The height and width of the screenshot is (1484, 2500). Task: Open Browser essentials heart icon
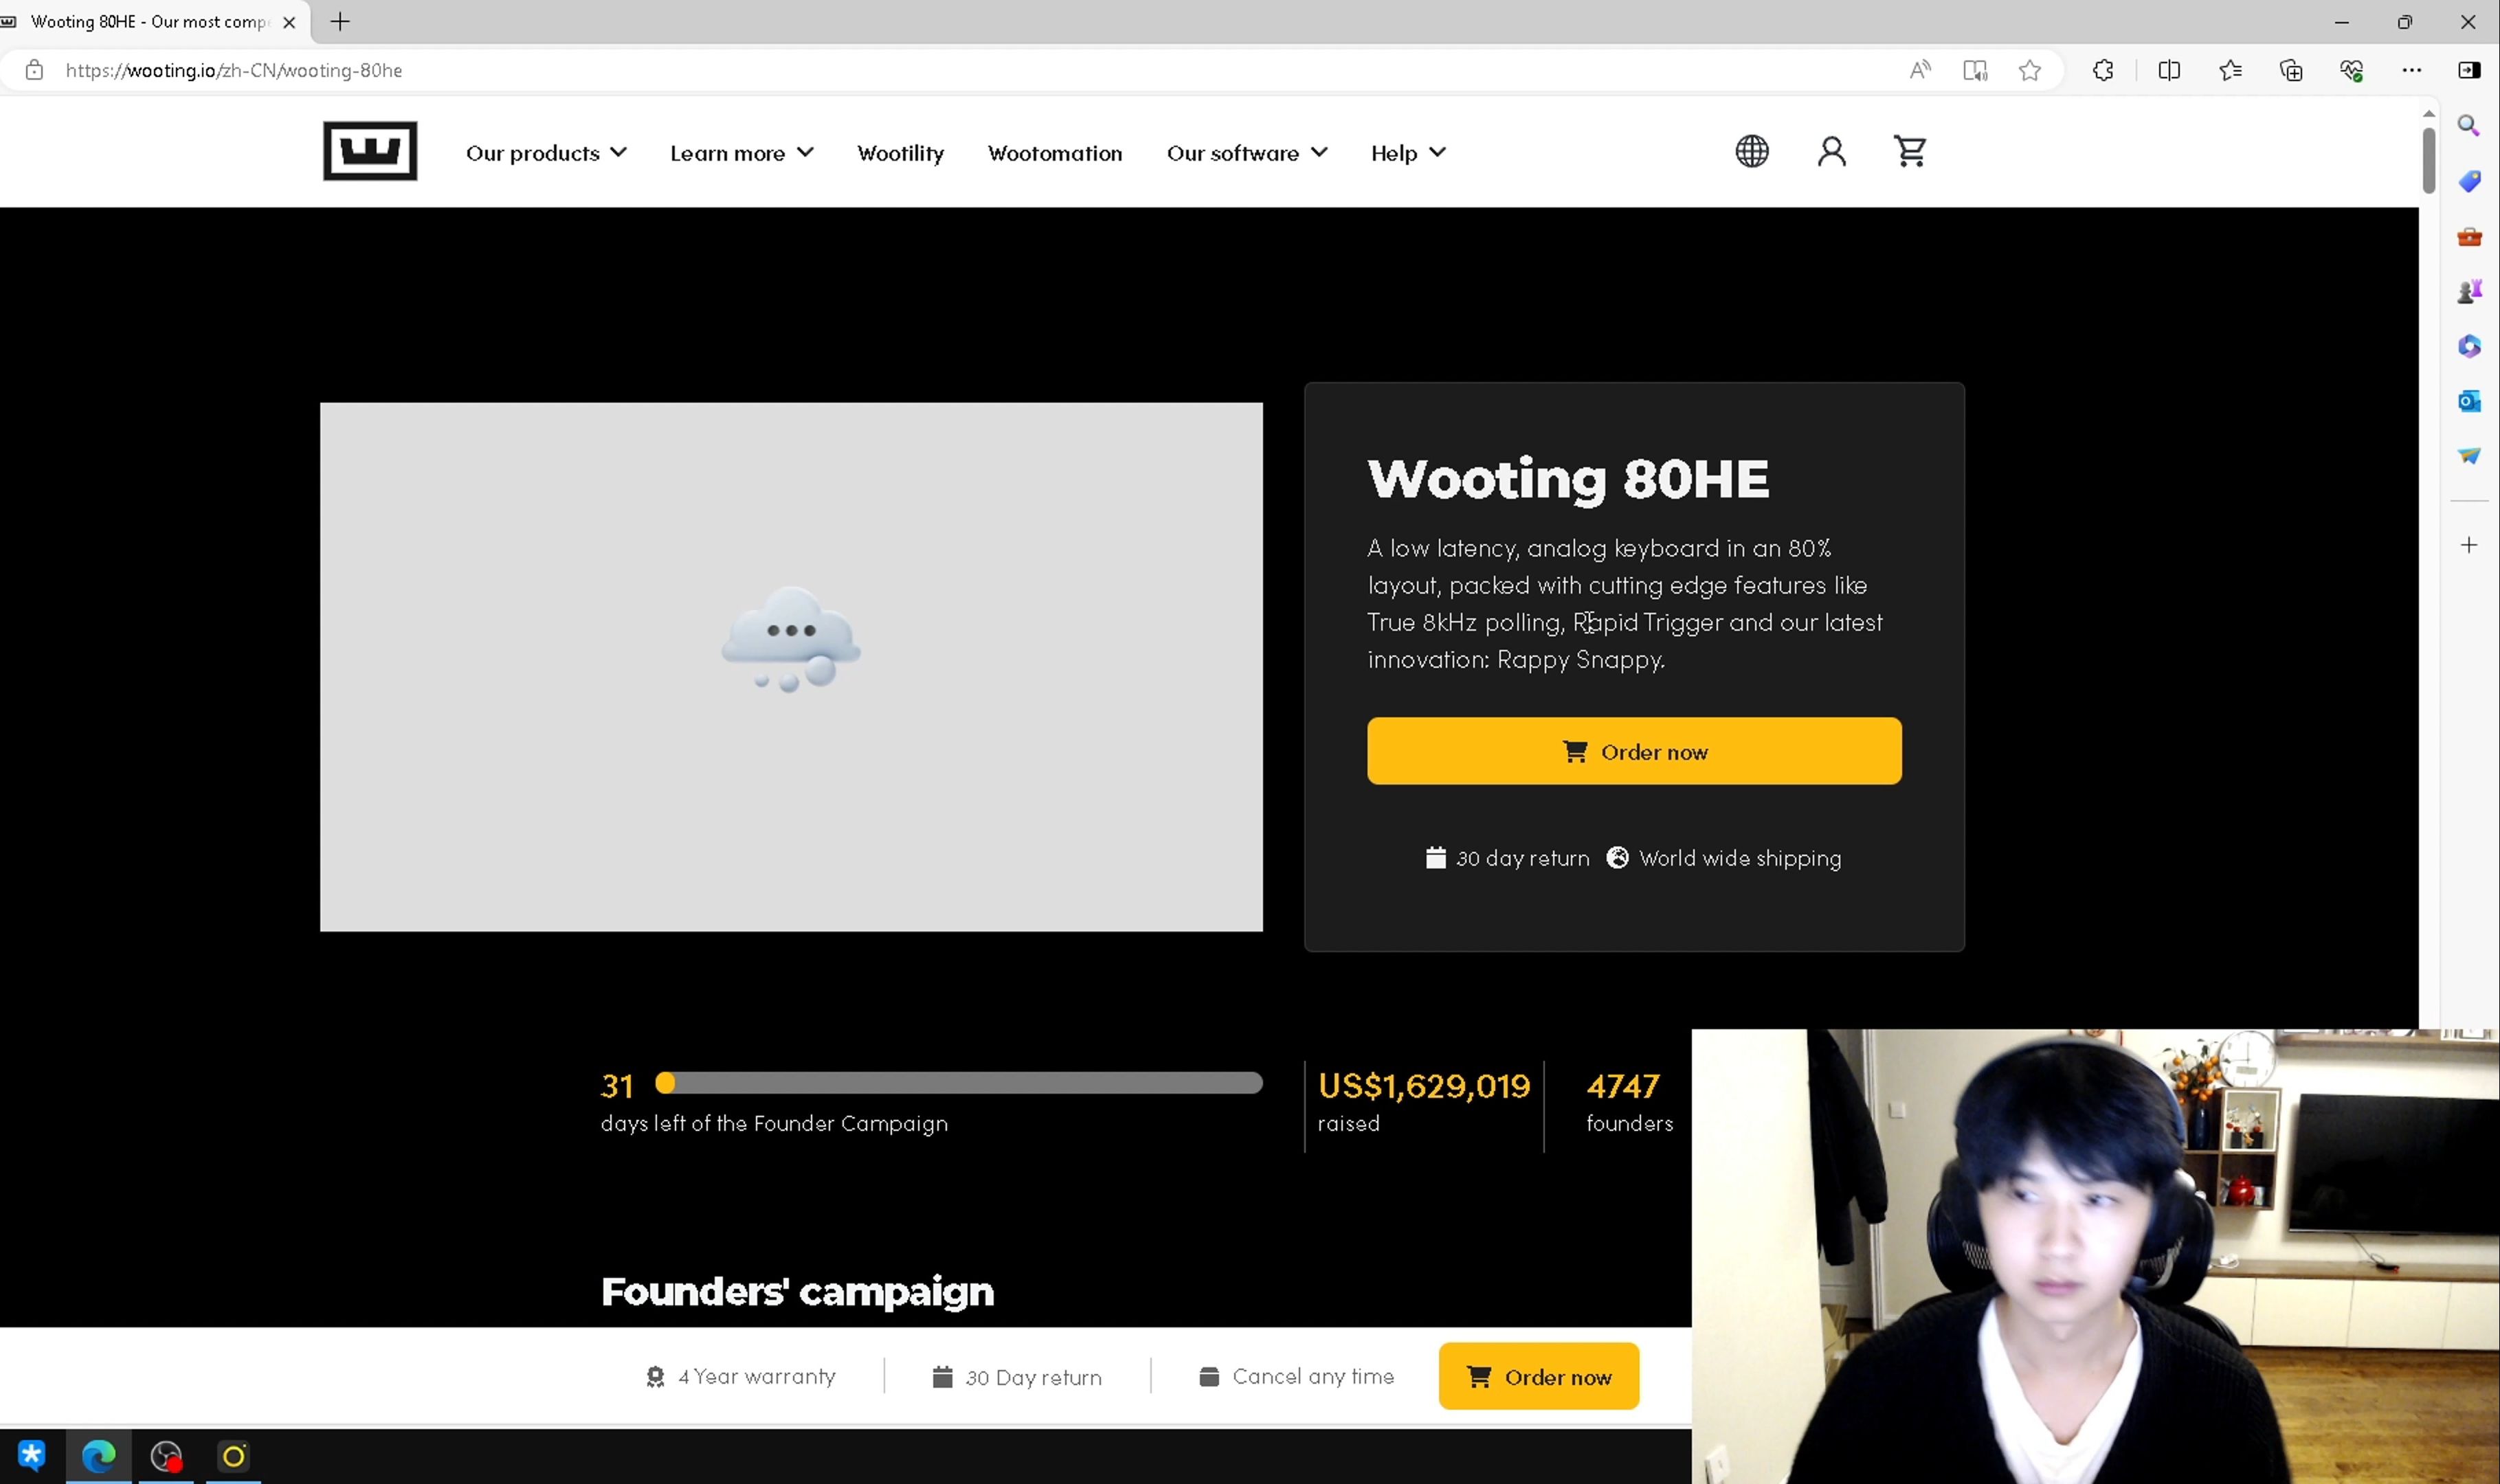(x=2351, y=70)
